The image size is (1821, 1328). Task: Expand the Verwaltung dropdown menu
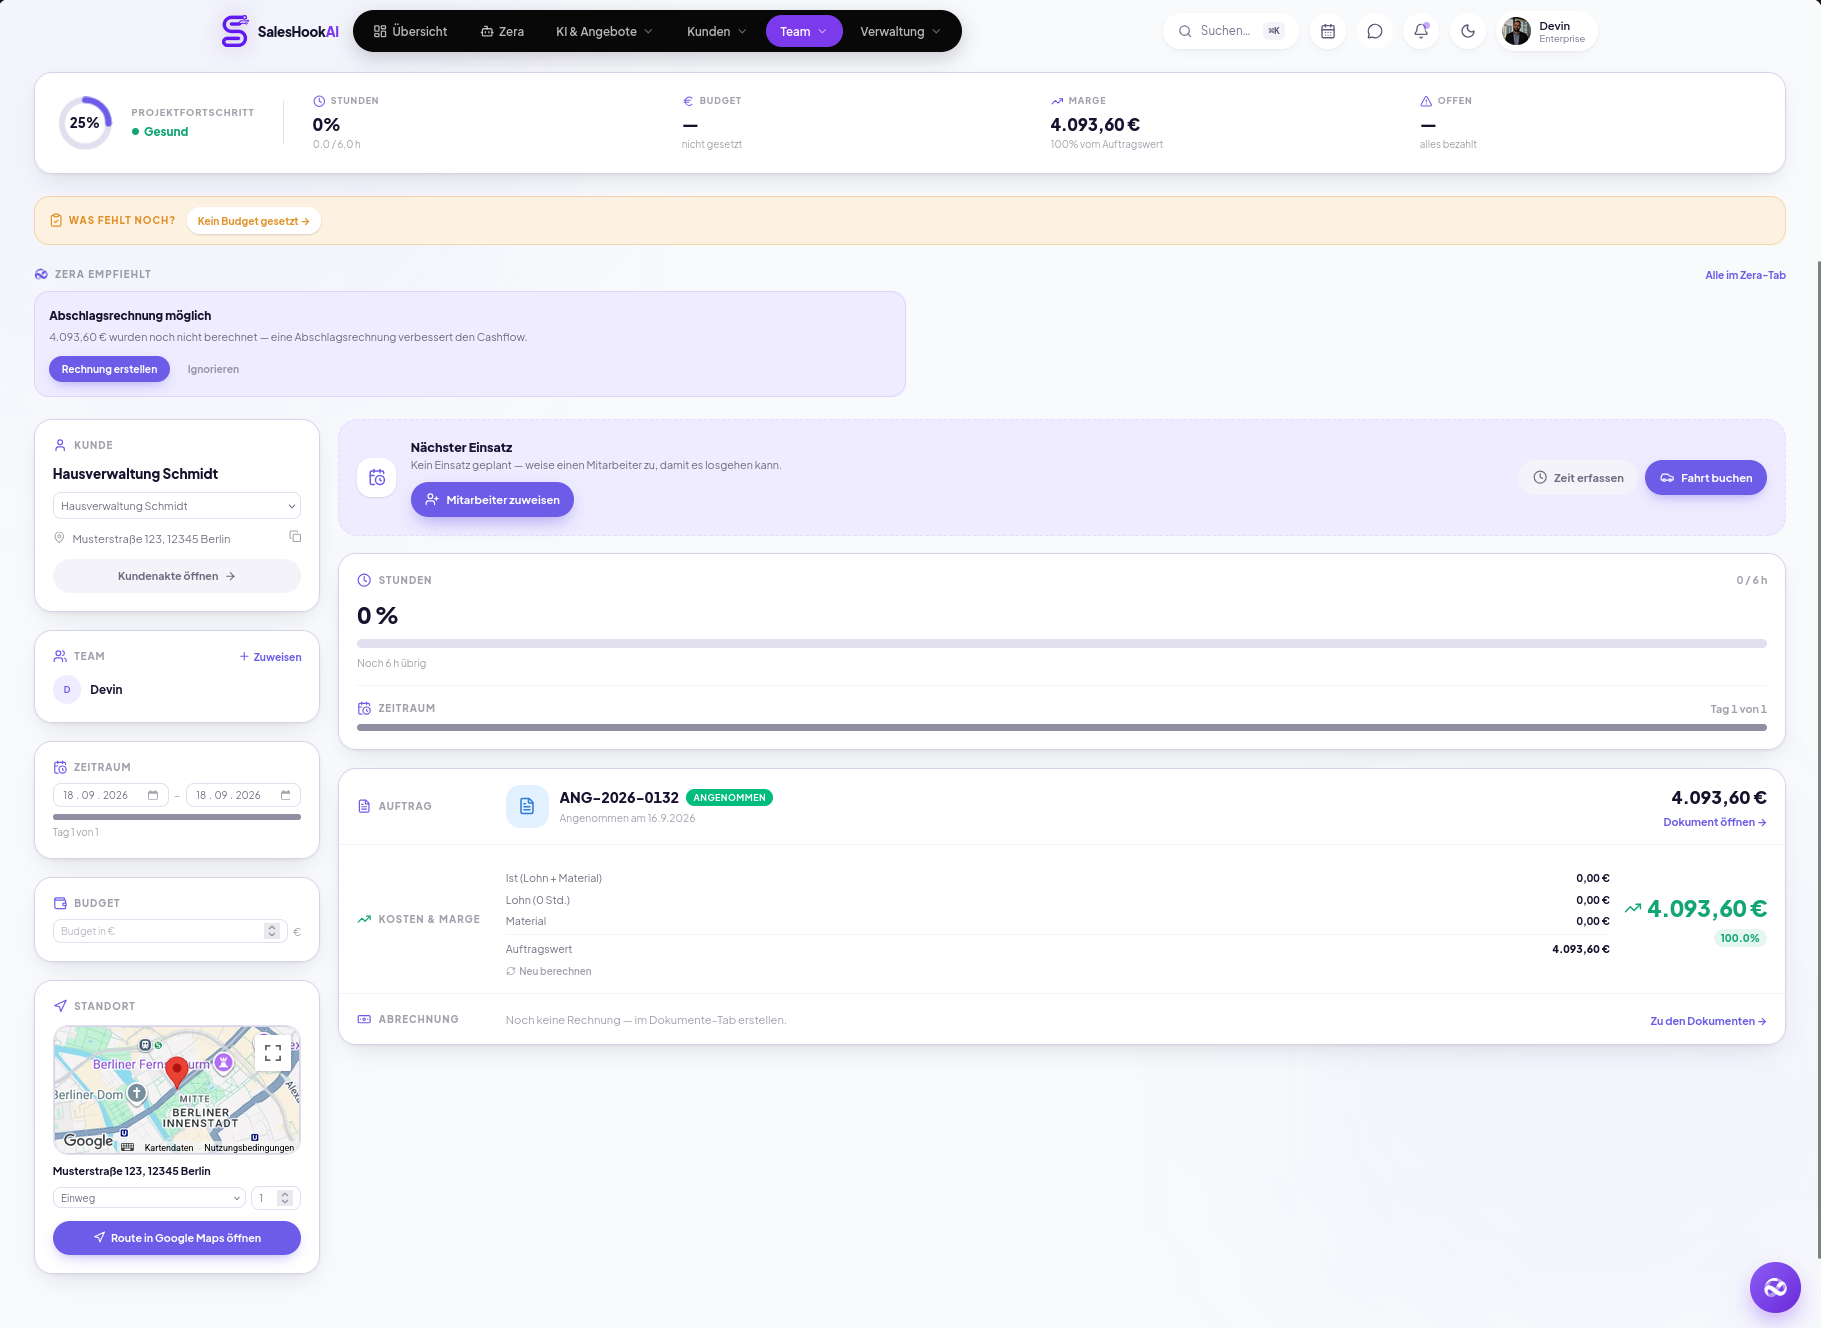point(900,31)
